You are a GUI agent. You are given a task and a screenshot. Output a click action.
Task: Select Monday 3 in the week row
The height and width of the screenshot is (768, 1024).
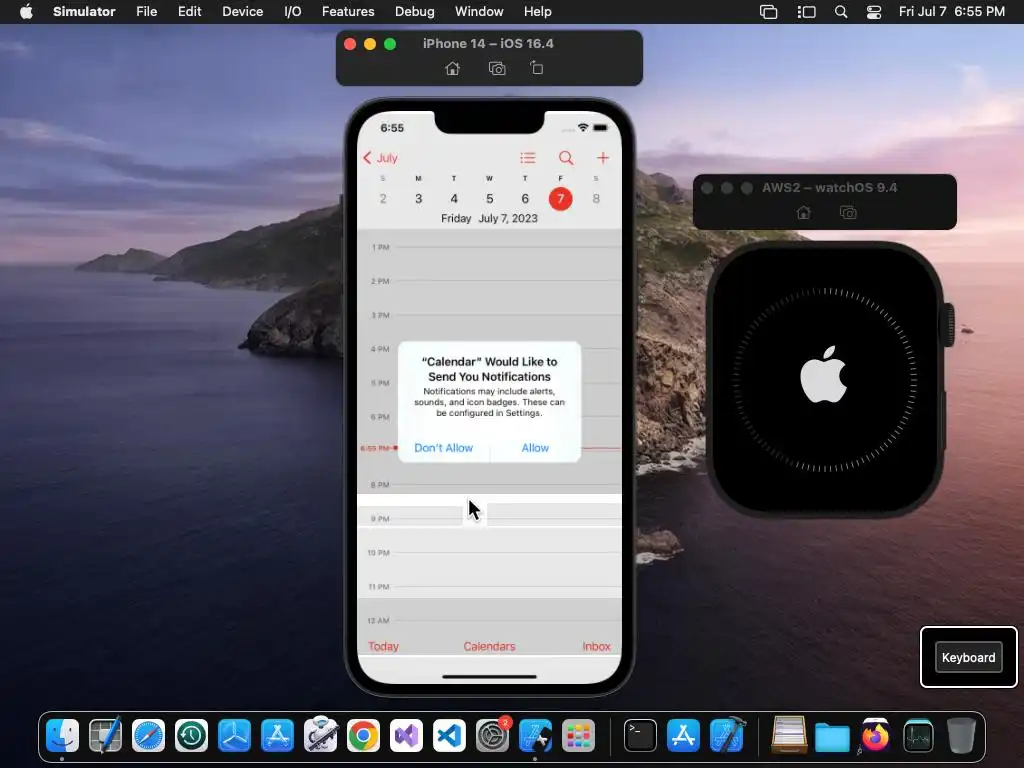pyautogui.click(x=419, y=199)
